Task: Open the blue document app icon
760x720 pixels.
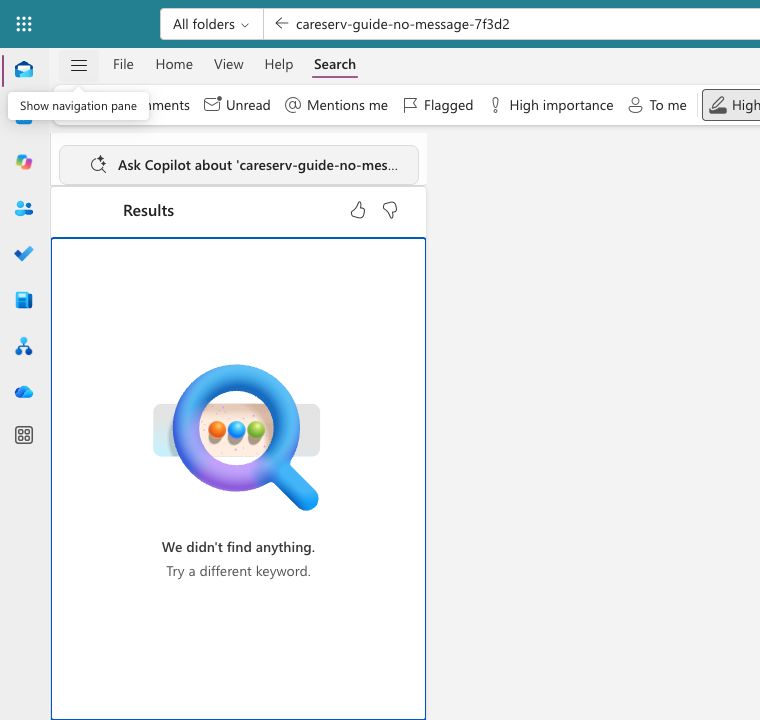Action: pos(24,300)
